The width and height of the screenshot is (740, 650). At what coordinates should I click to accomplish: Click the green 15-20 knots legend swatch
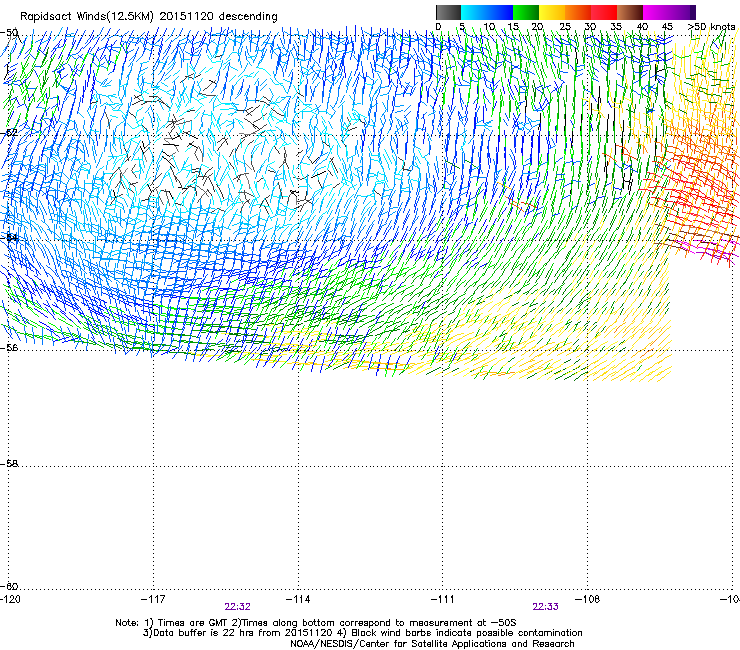526,12
